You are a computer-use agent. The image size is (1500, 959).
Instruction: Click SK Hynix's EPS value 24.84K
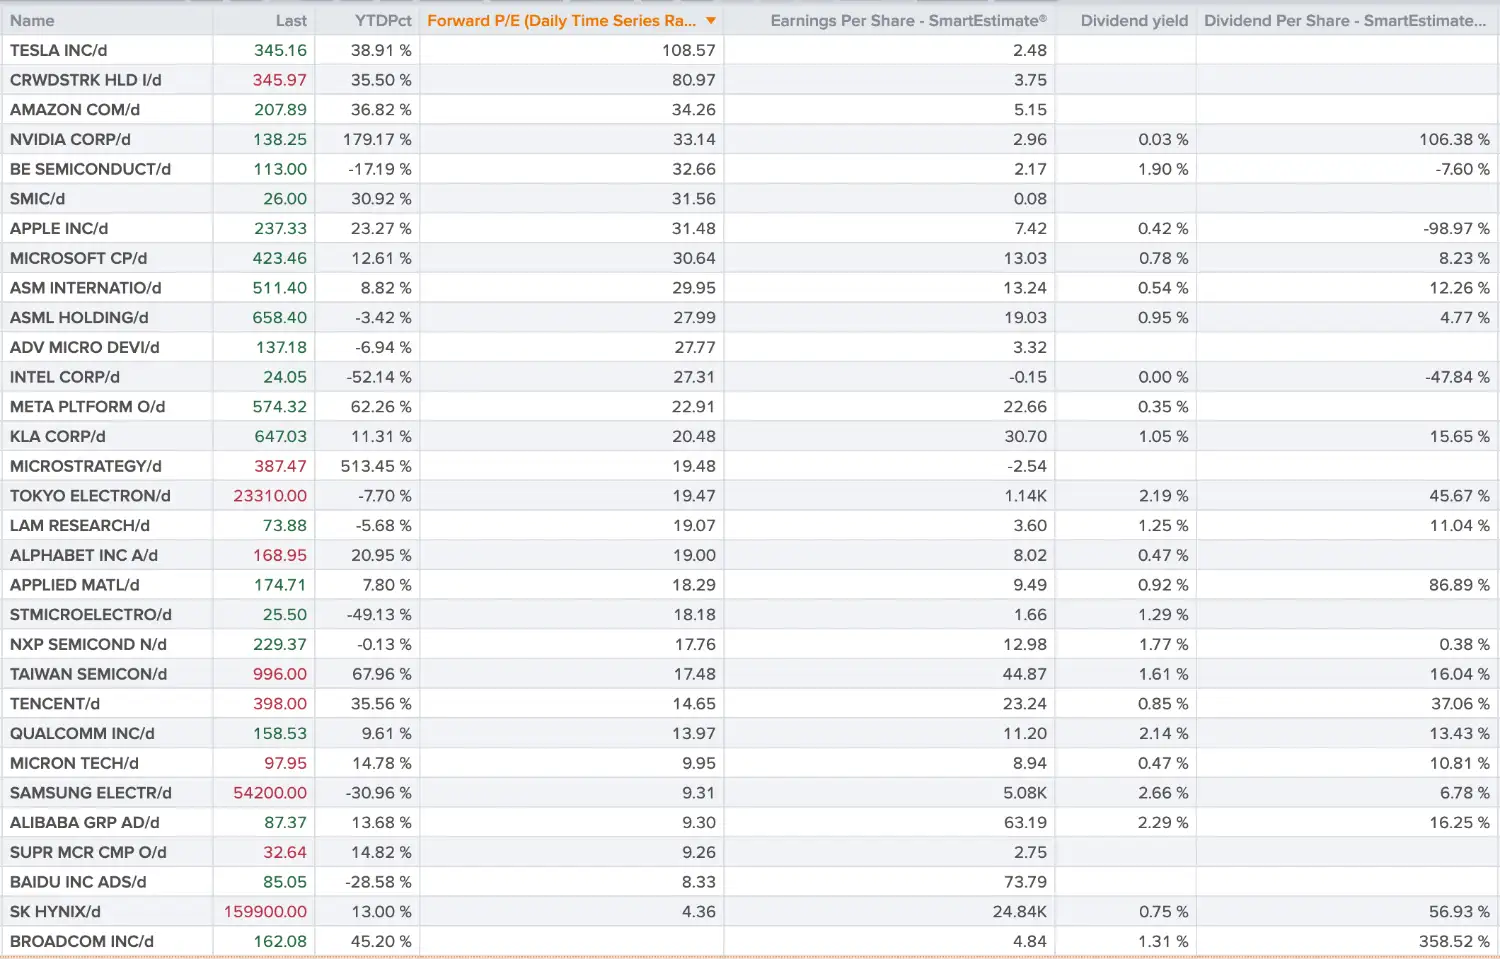(1020, 912)
